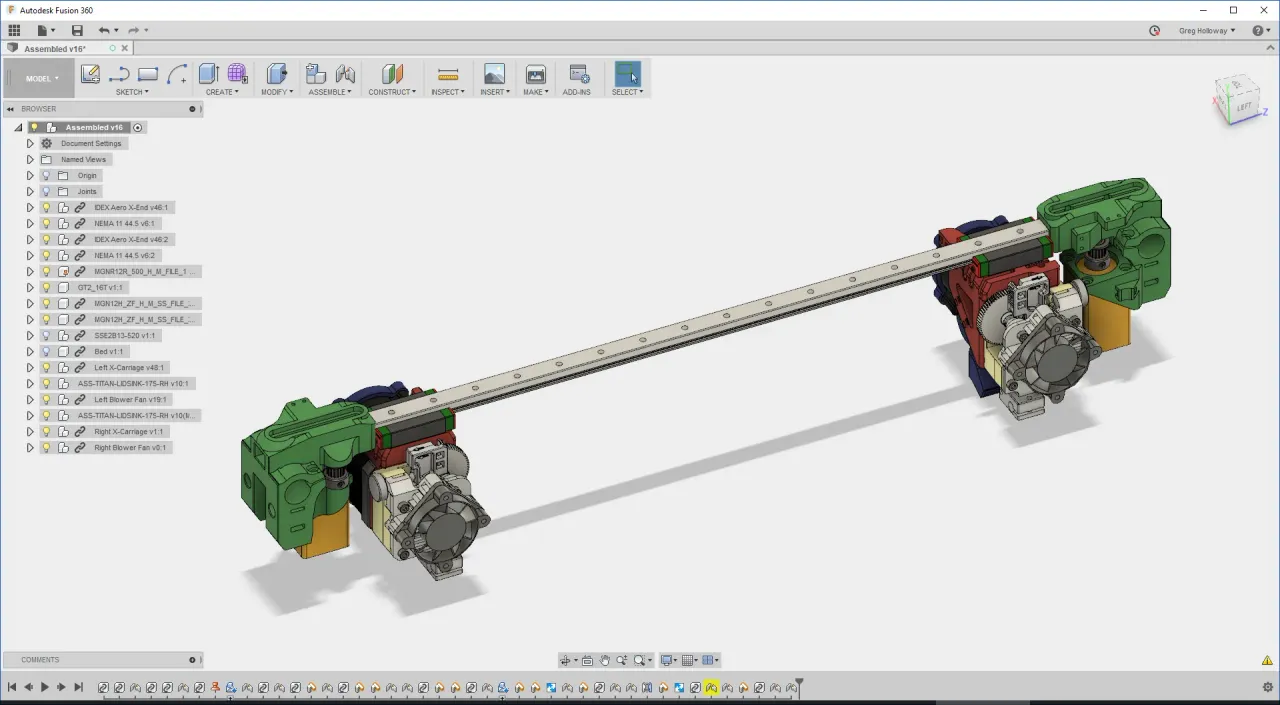This screenshot has width=1280, height=705.
Task: Activate Assembled v16 radio button
Action: tap(138, 127)
